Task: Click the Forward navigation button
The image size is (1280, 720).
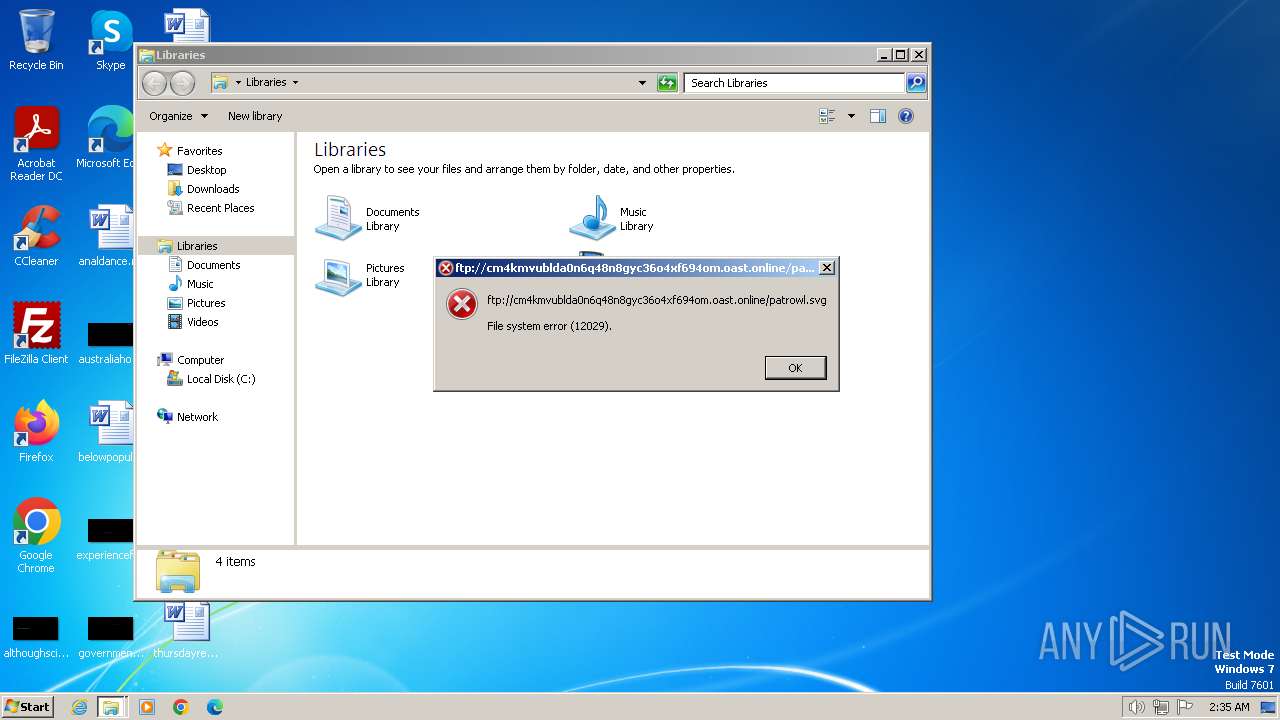Action: coord(182,83)
